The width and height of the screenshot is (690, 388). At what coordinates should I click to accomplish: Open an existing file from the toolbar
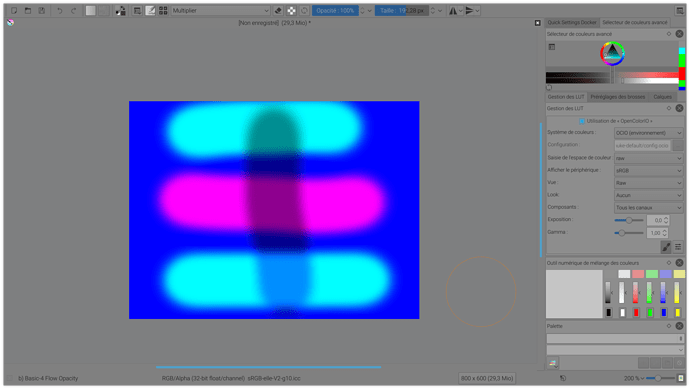[x=28, y=11]
